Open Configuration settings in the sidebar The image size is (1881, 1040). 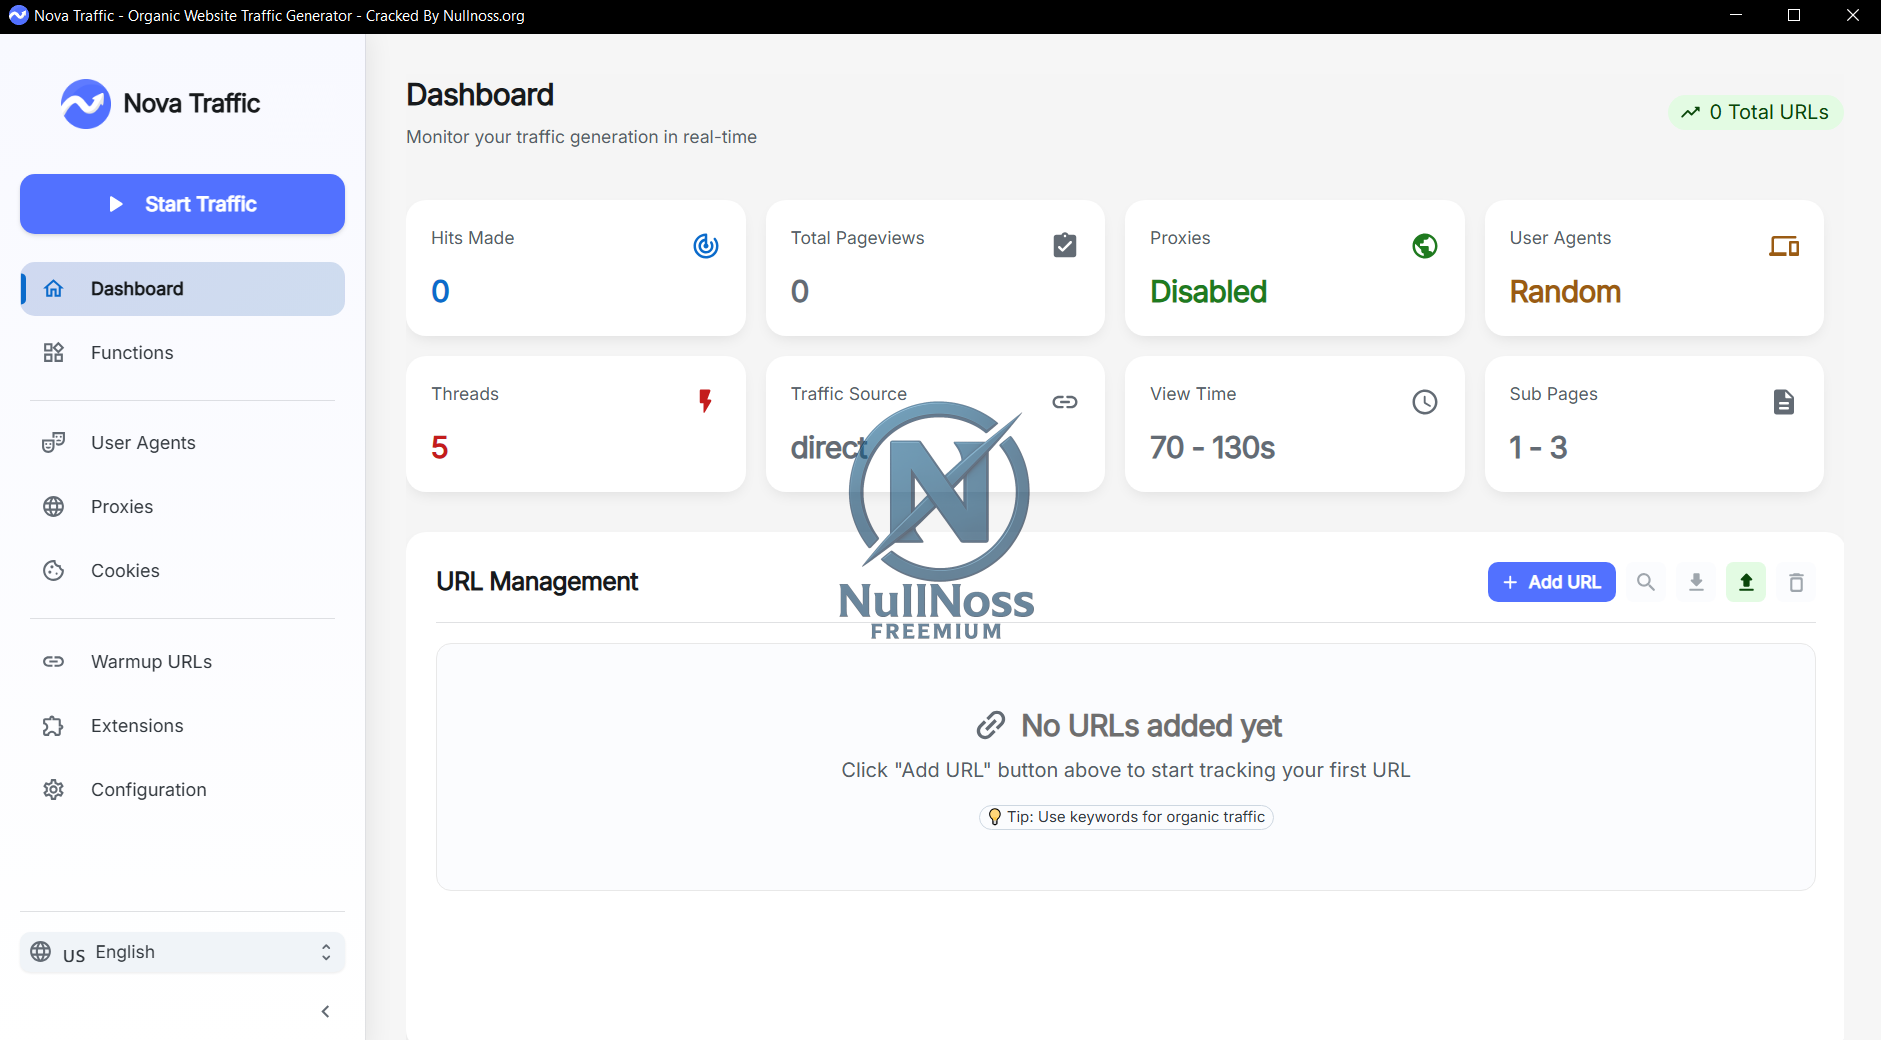[148, 790]
